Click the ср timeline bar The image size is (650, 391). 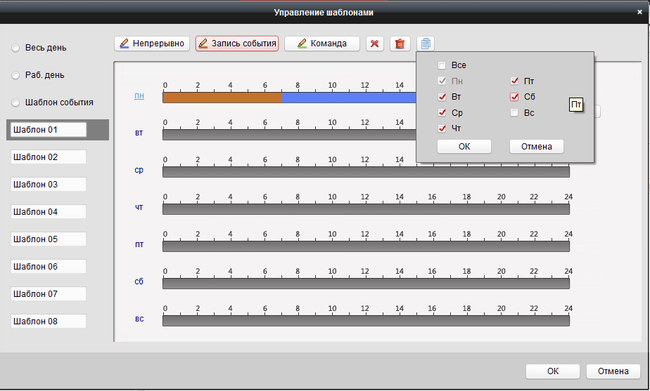click(x=366, y=172)
